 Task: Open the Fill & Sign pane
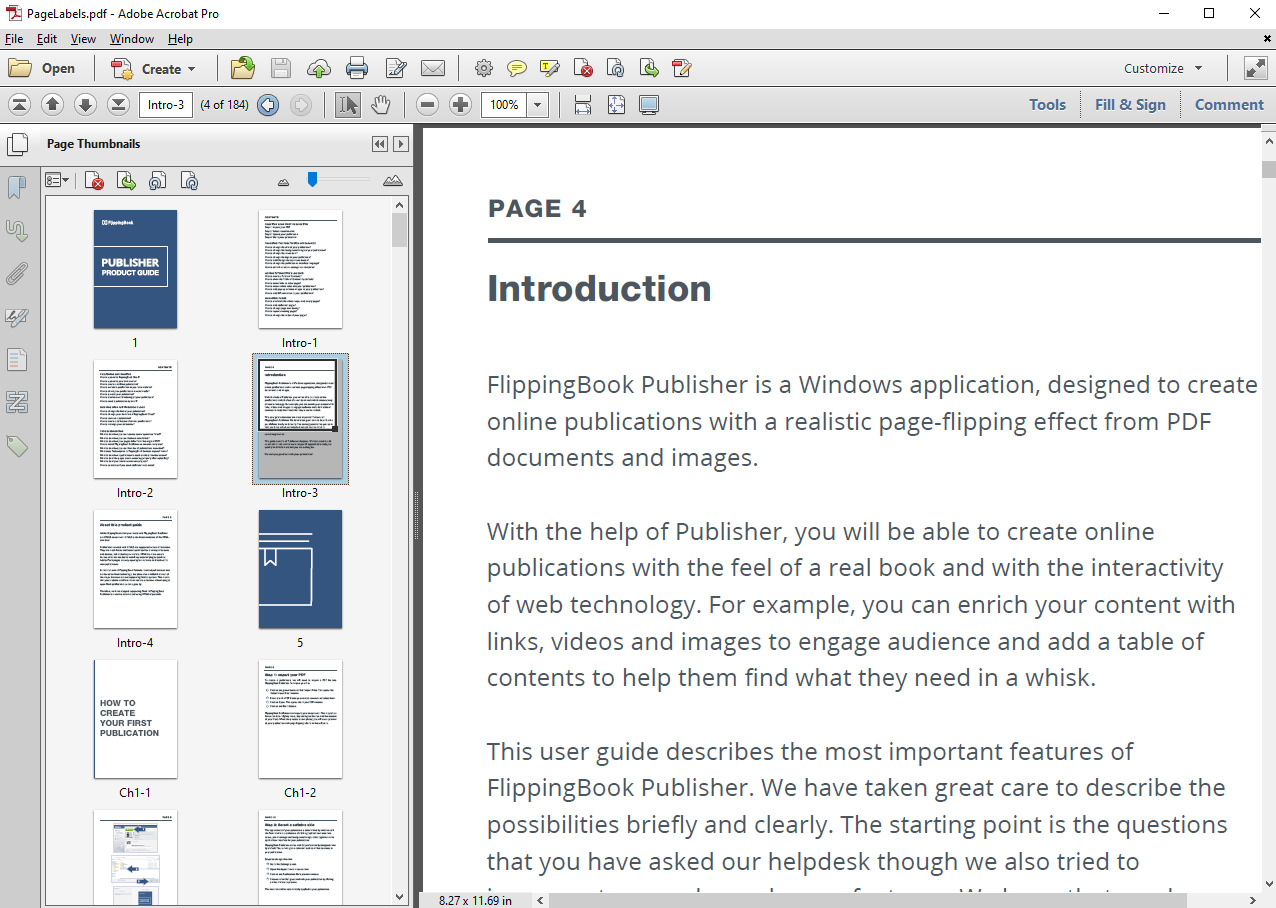(1130, 104)
